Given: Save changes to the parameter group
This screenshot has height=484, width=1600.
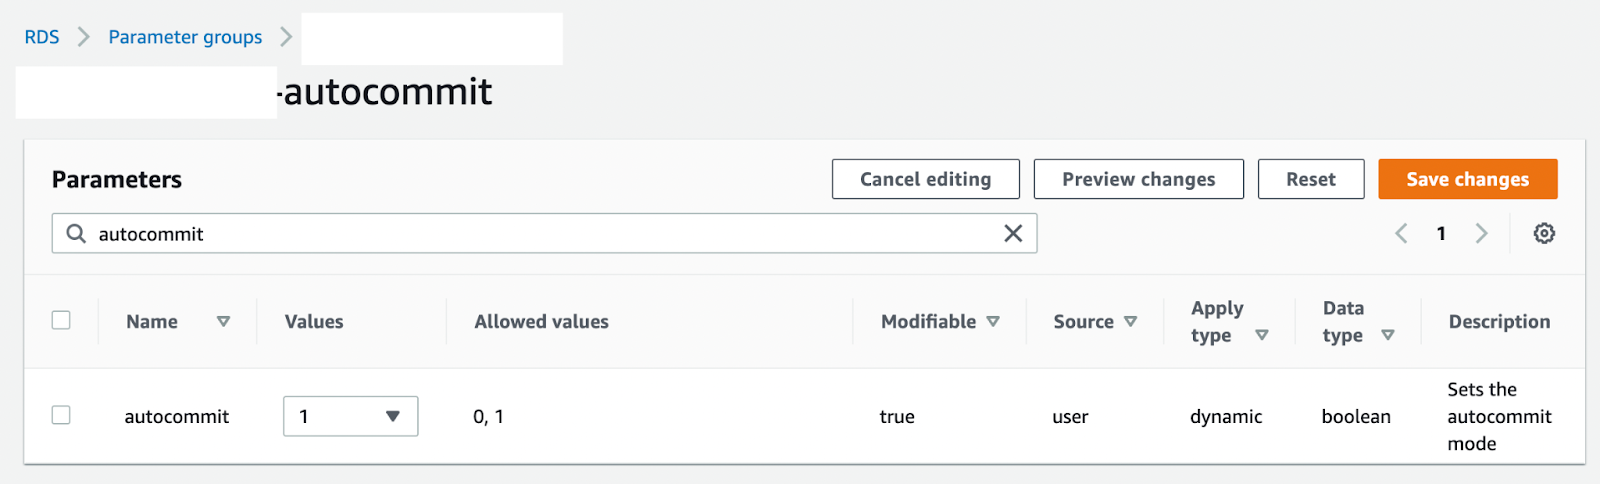Looking at the screenshot, I should point(1467,179).
